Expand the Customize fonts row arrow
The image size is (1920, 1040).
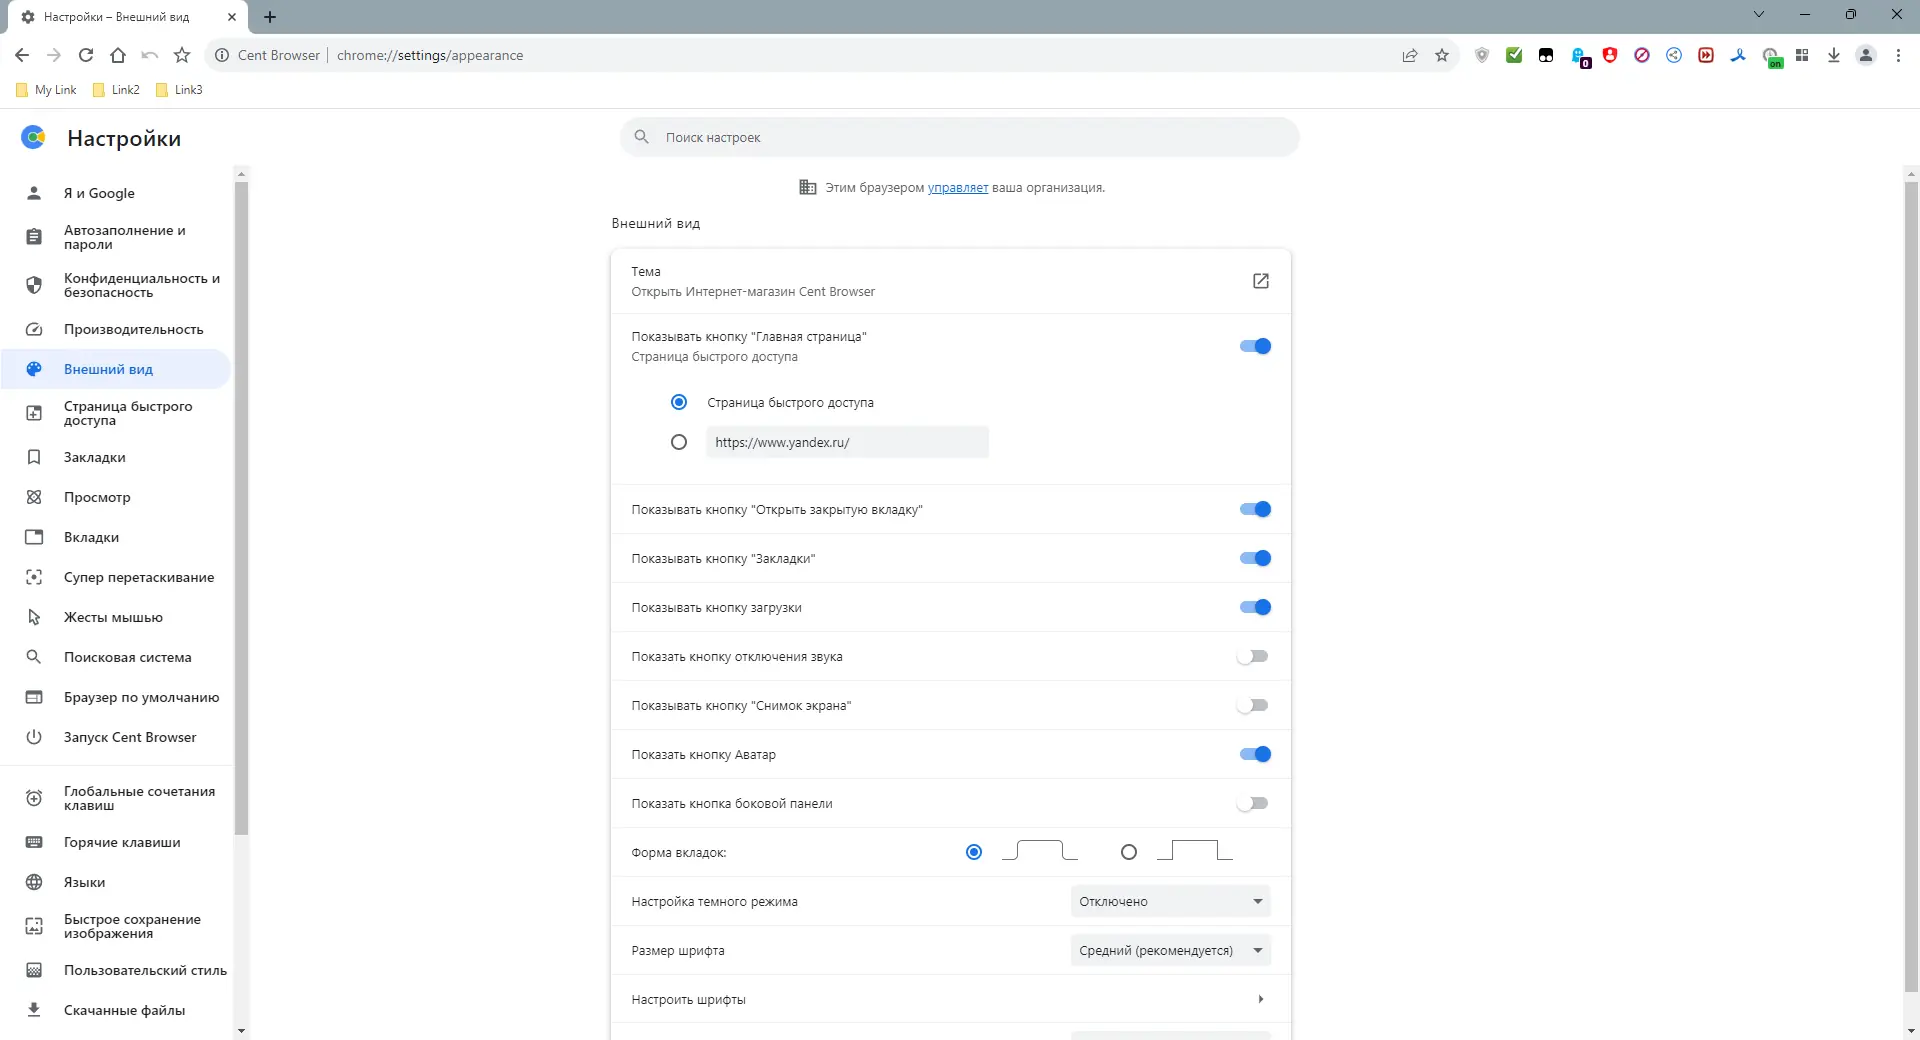(1261, 1000)
